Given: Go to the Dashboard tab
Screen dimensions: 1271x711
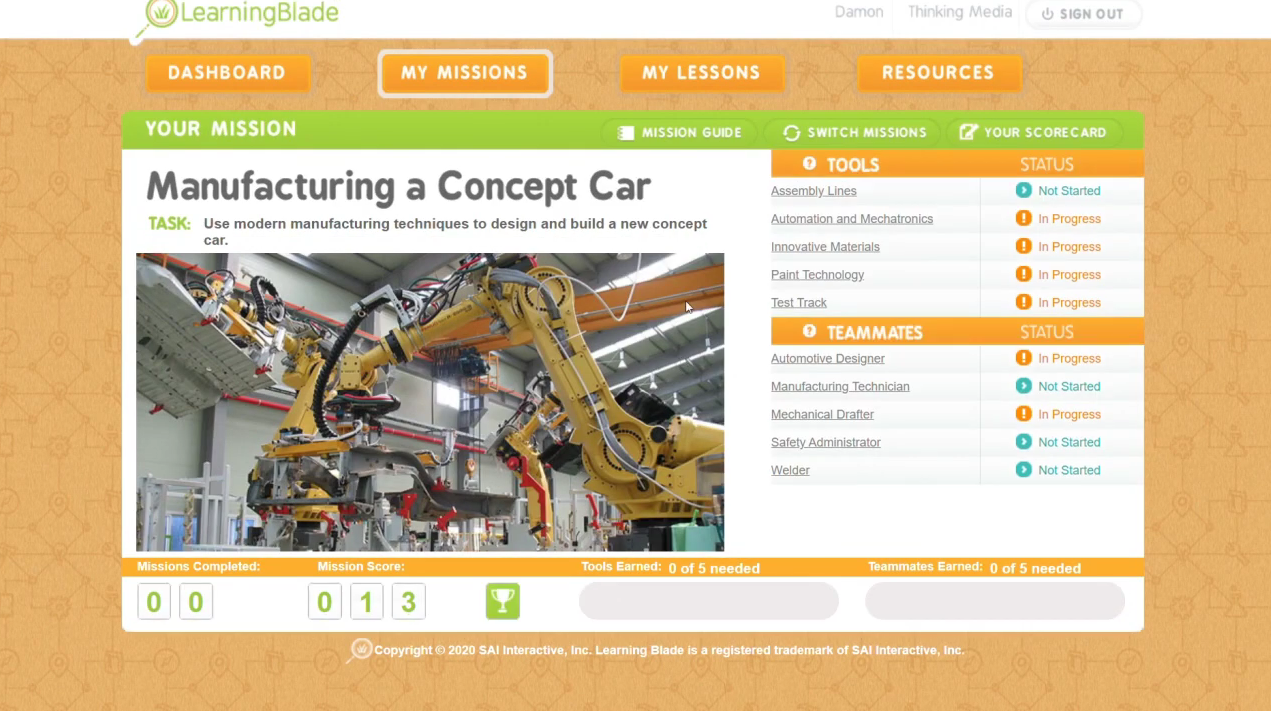Looking at the screenshot, I should point(227,73).
